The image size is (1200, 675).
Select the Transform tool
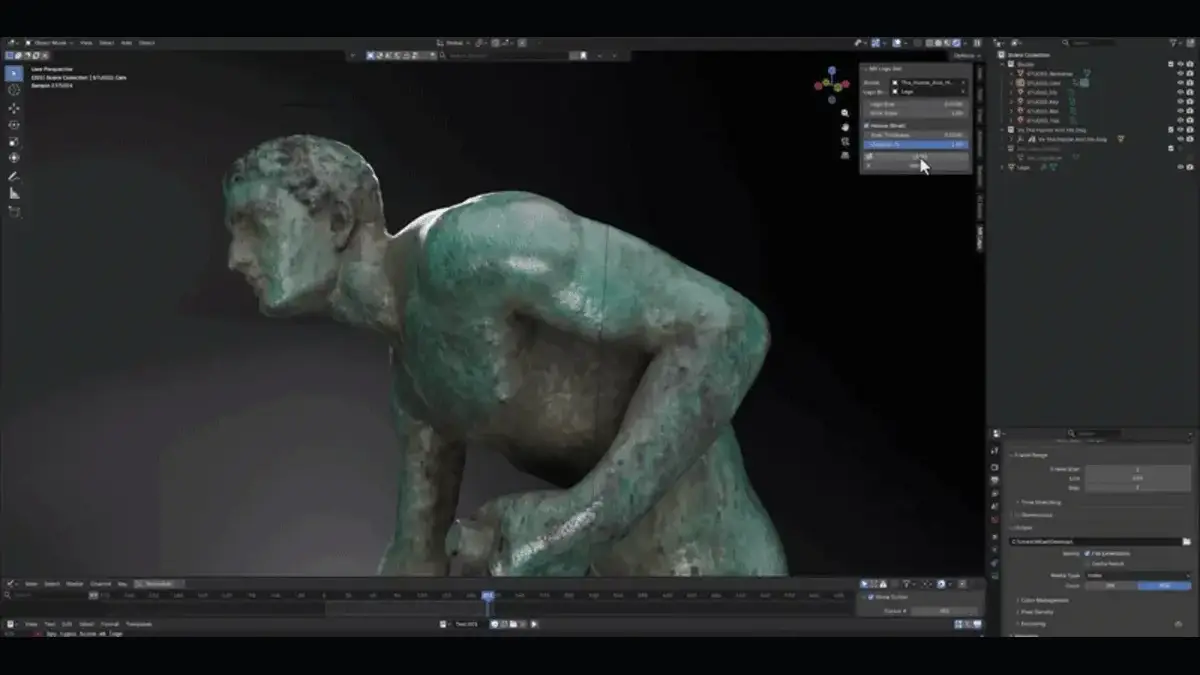point(14,157)
